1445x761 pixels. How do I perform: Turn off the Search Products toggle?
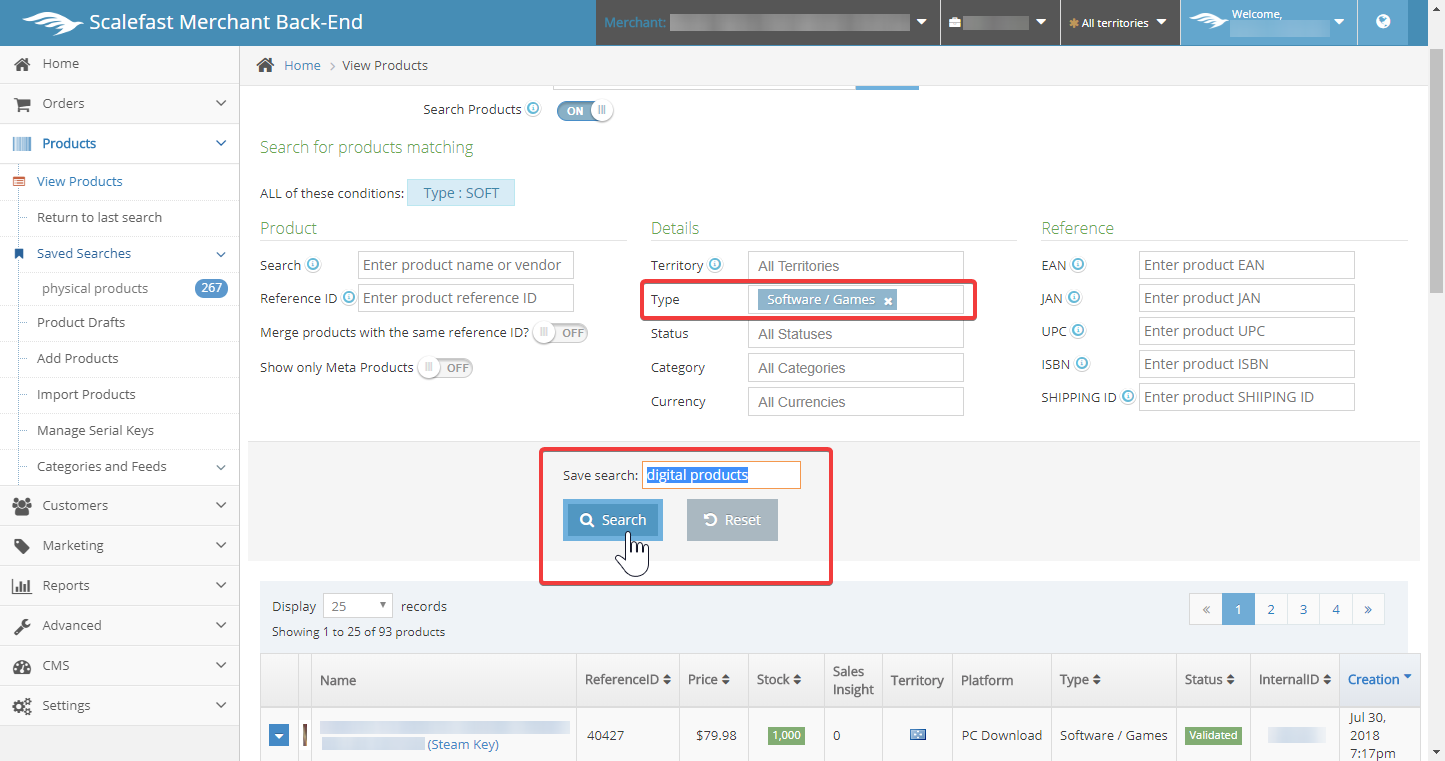pyautogui.click(x=585, y=111)
